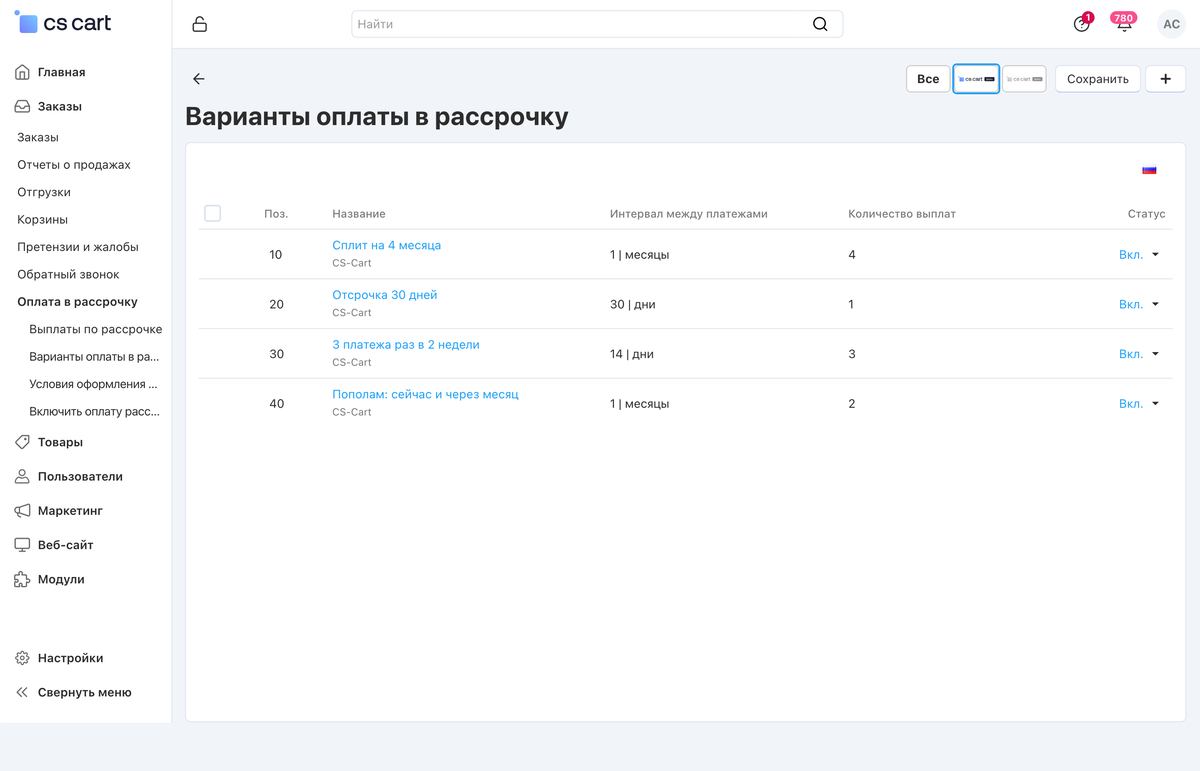1200x771 pixels.
Task: Open the Пополам: сейчас и через месяц link
Action: tap(425, 394)
